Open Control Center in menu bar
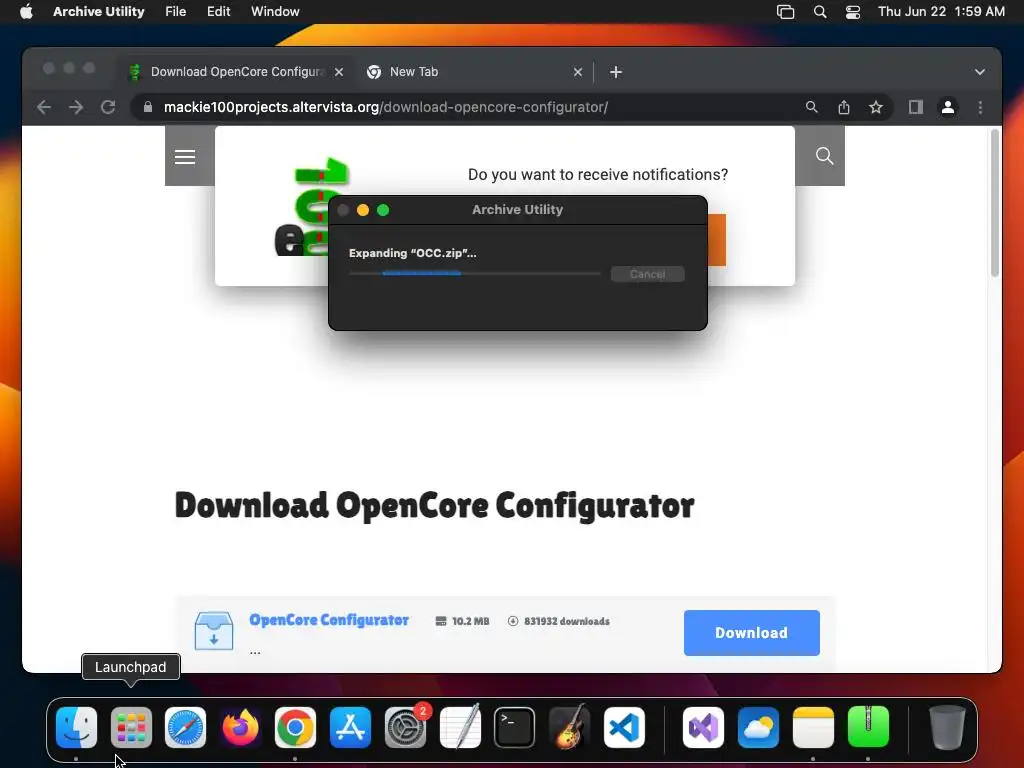Screen dimensions: 1024x768 [x=853, y=11]
